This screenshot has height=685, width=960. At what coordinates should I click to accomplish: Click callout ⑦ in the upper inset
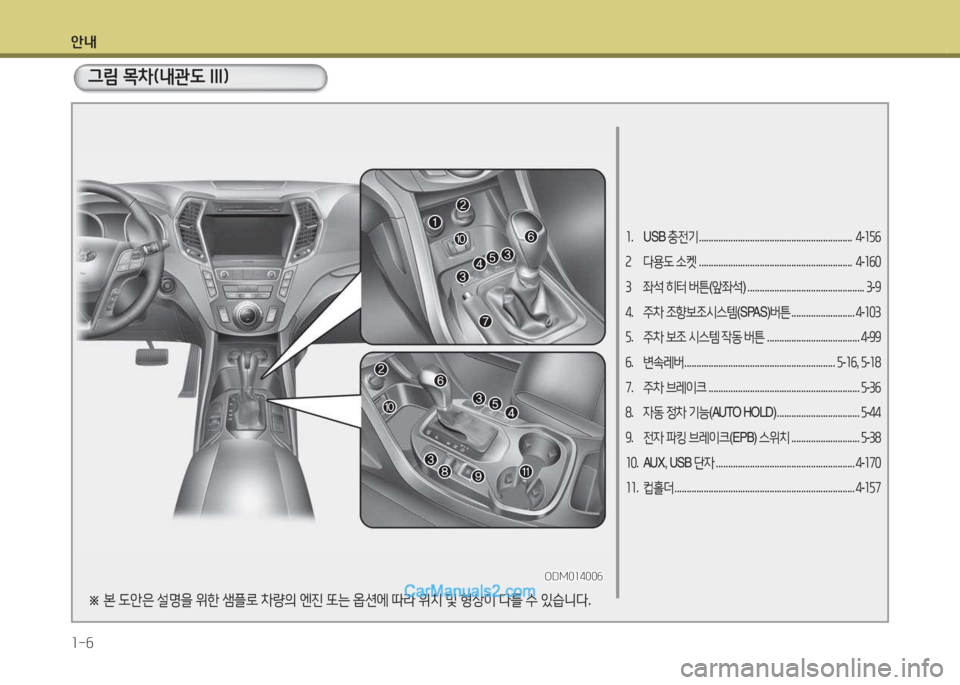486,321
